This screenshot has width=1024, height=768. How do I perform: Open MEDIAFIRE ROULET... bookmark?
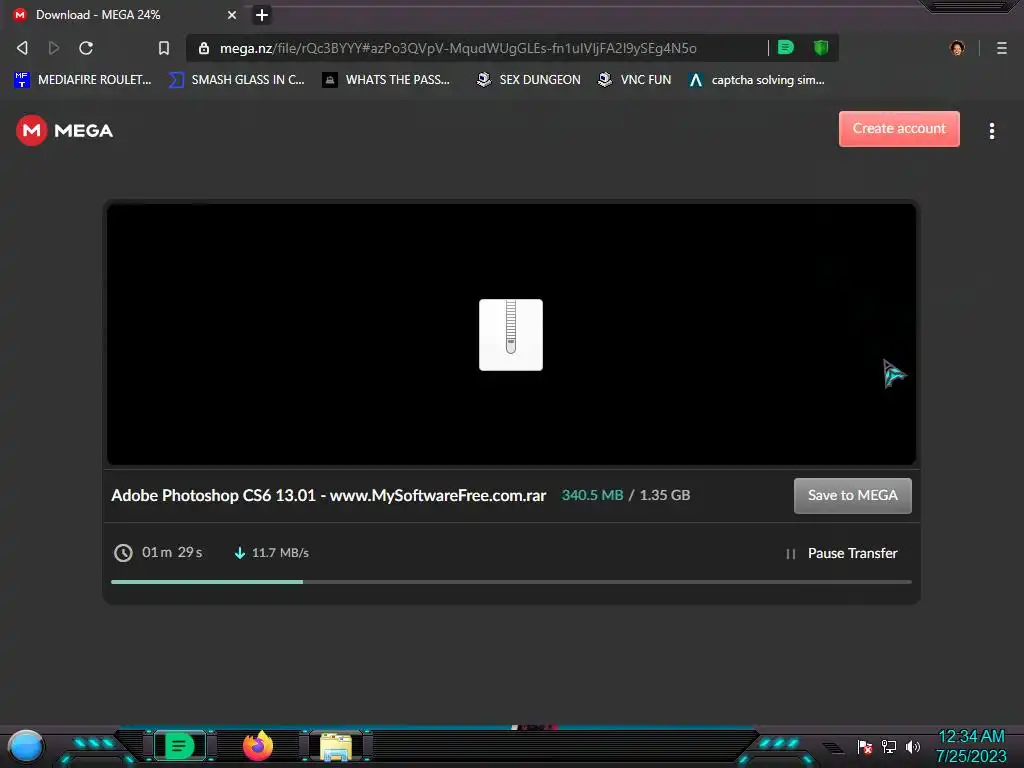coord(83,80)
